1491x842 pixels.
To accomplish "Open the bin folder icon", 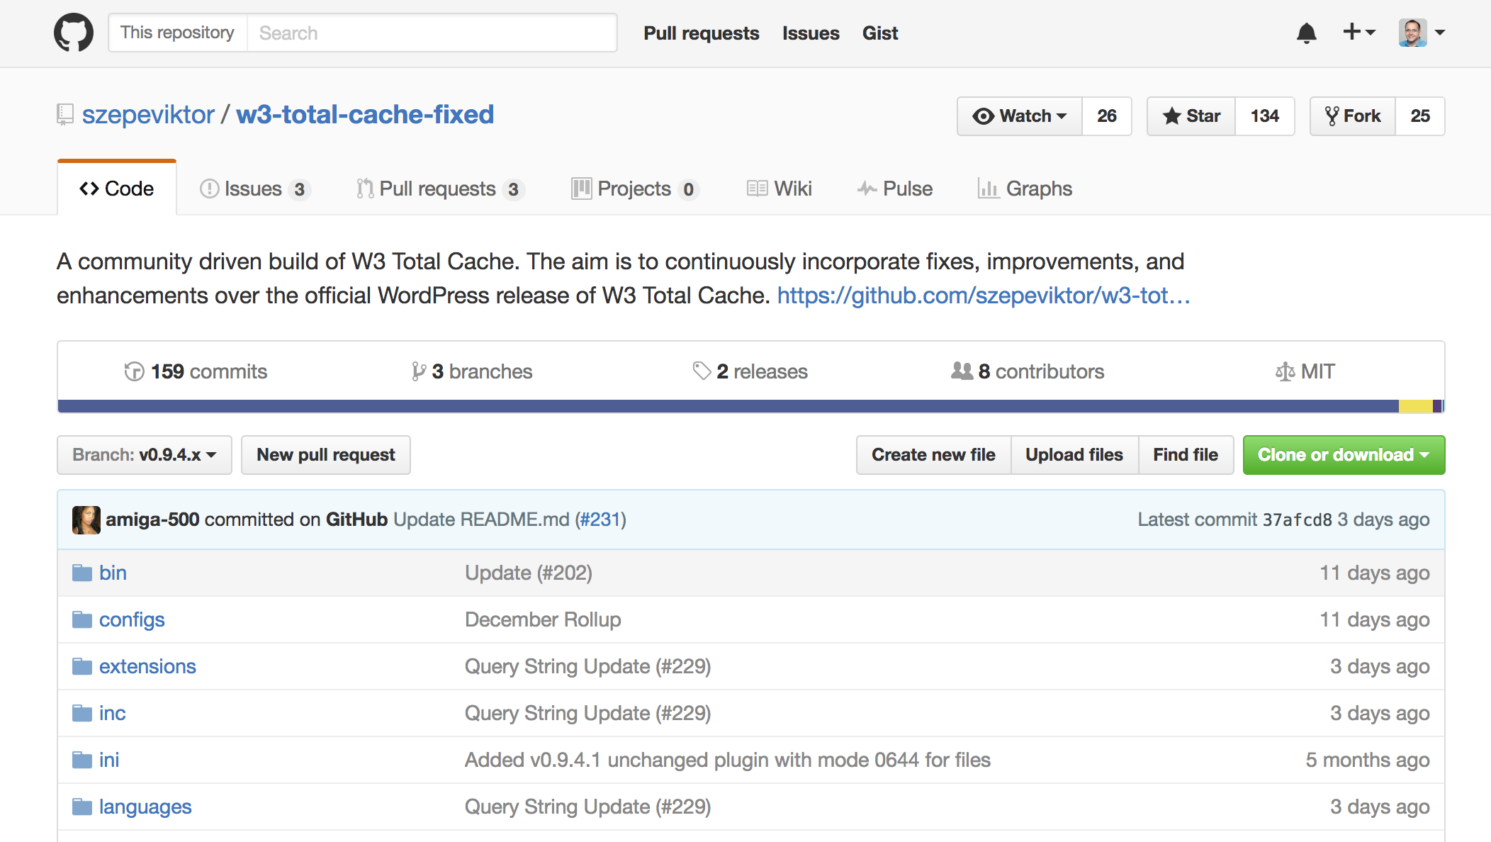I will tap(81, 572).
